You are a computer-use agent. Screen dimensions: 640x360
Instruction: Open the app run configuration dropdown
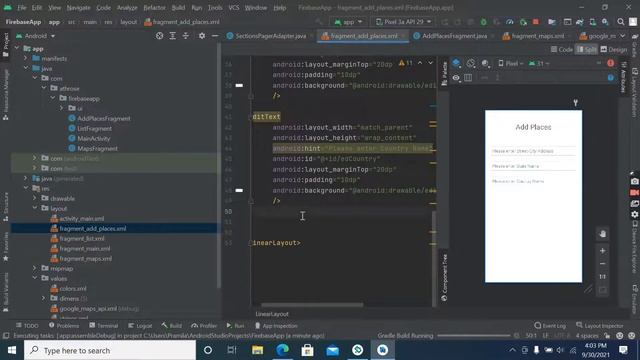click(x=349, y=22)
